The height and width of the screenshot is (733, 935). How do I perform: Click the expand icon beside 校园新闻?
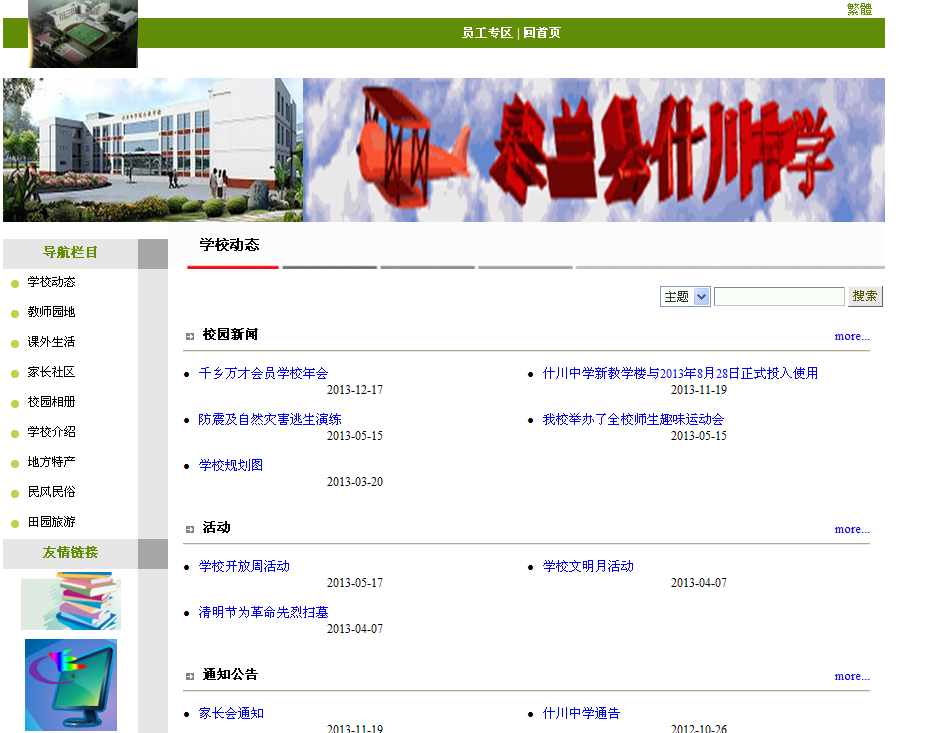(x=190, y=336)
